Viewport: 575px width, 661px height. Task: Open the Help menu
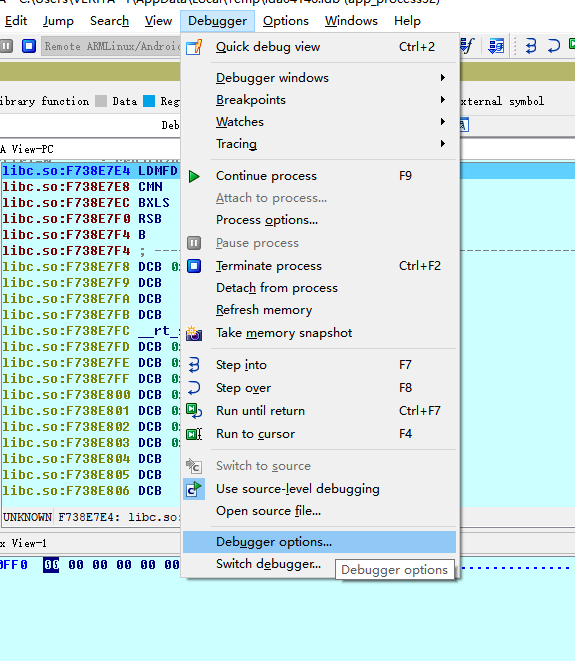(x=407, y=21)
